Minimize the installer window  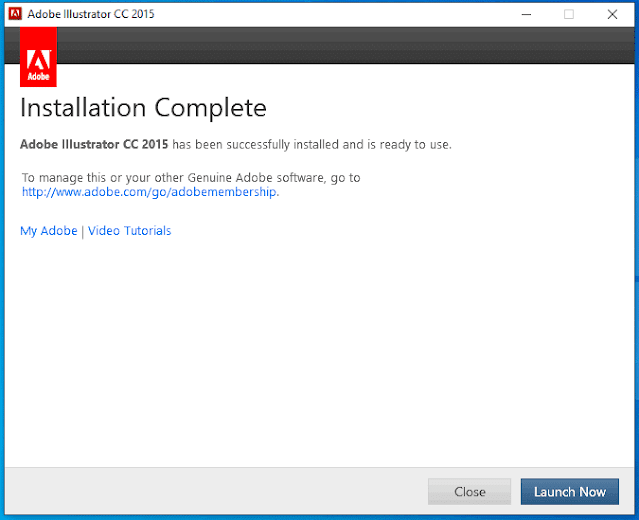526,14
